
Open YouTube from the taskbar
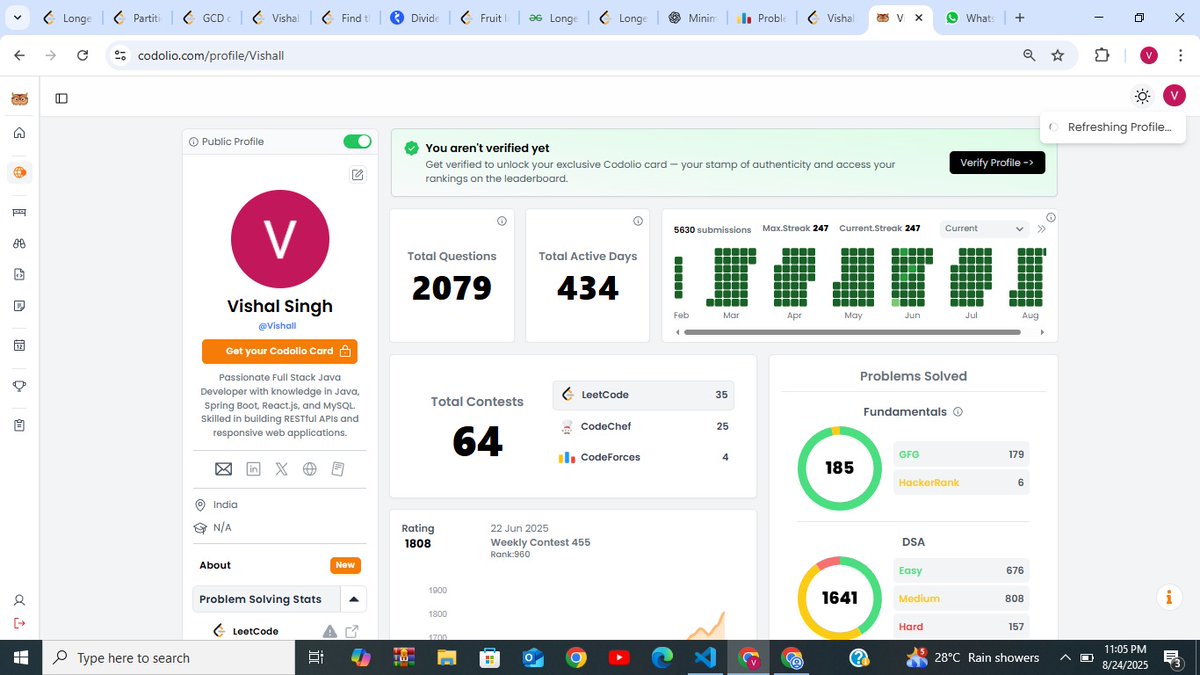coord(618,657)
